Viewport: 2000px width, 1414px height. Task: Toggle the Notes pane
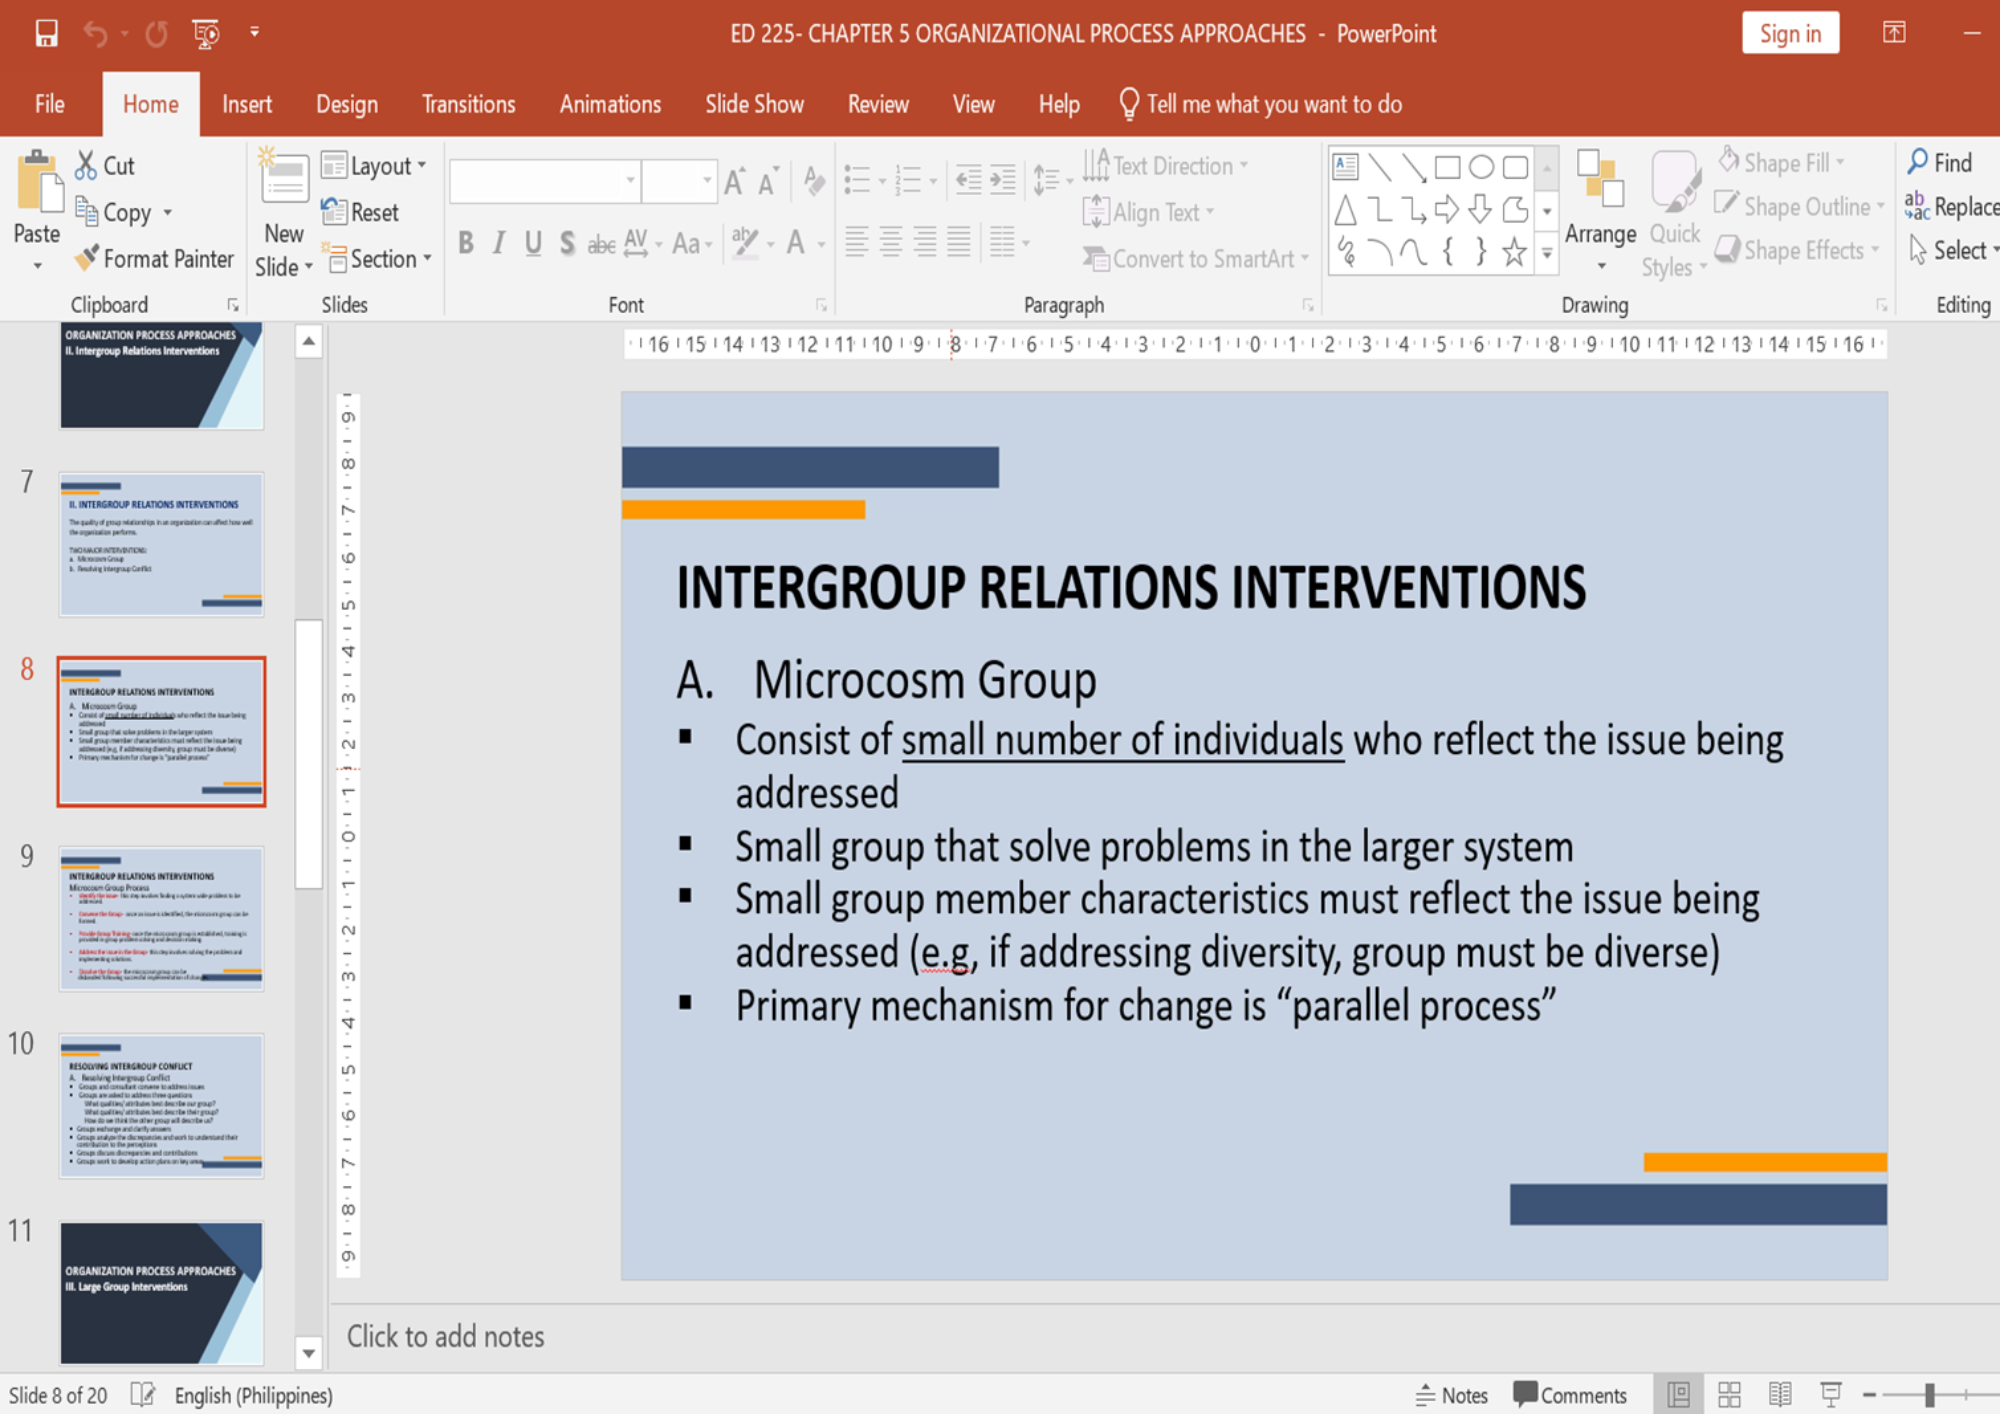coord(1452,1395)
